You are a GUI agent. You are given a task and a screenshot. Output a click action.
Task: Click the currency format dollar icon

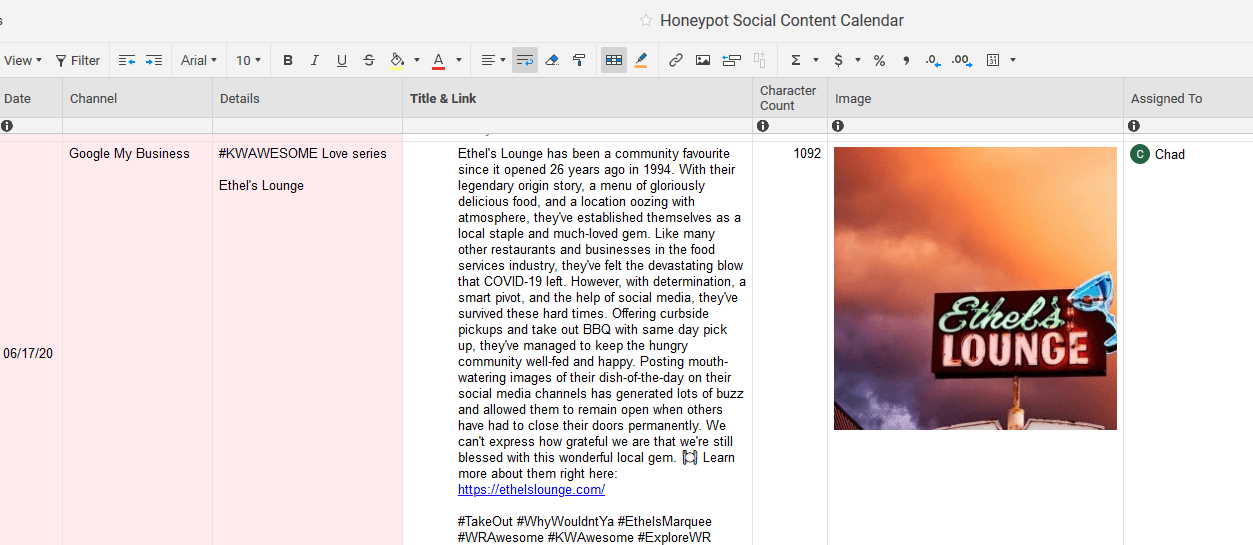click(838, 60)
